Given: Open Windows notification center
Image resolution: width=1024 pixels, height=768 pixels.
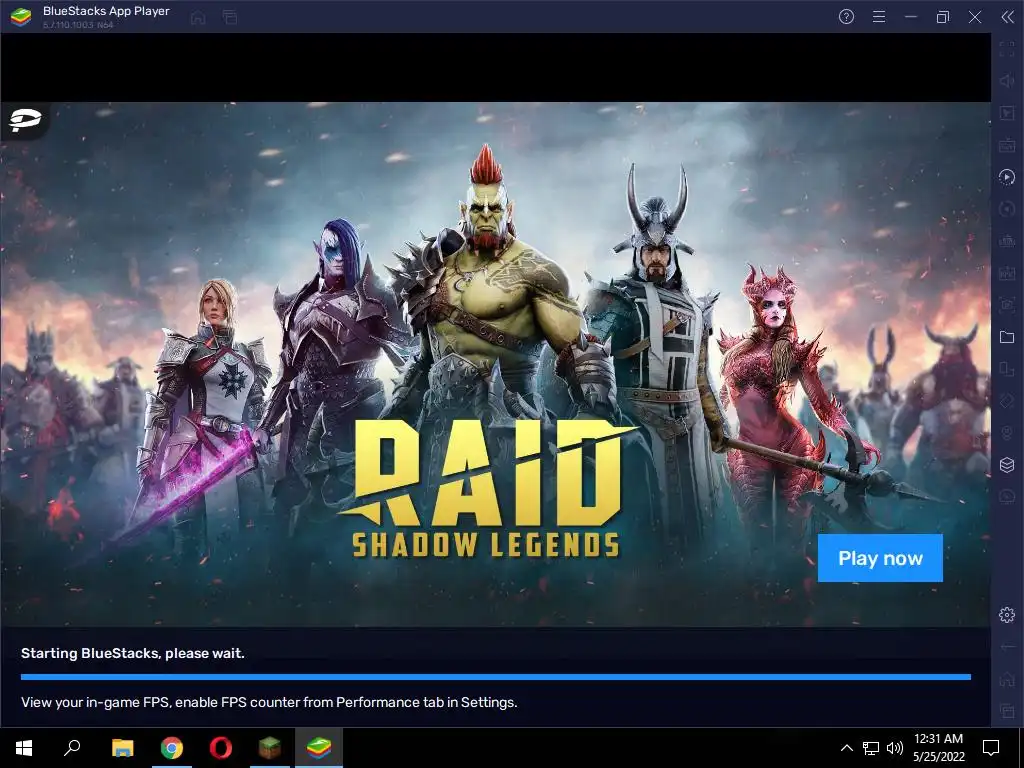Looking at the screenshot, I should (991, 748).
